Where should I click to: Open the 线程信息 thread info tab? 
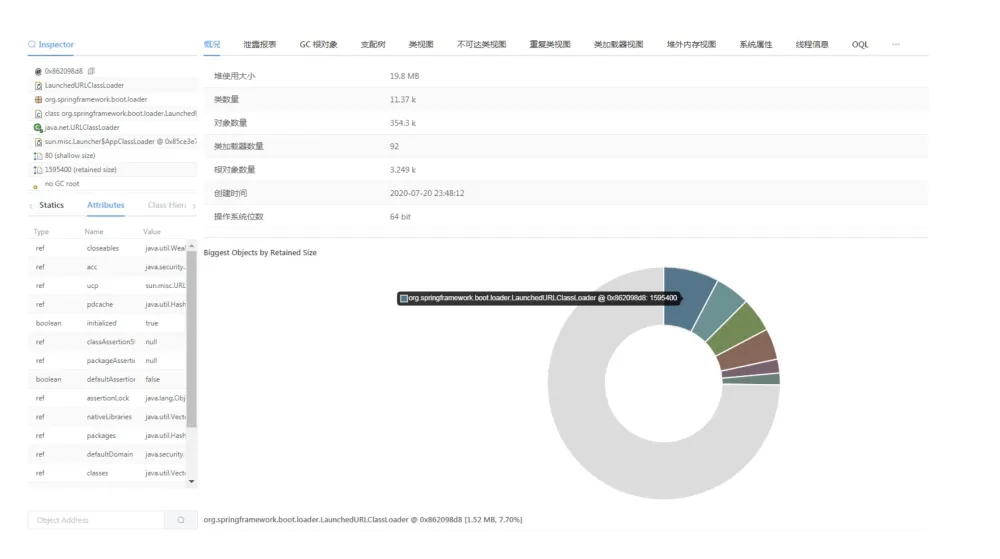pos(812,45)
